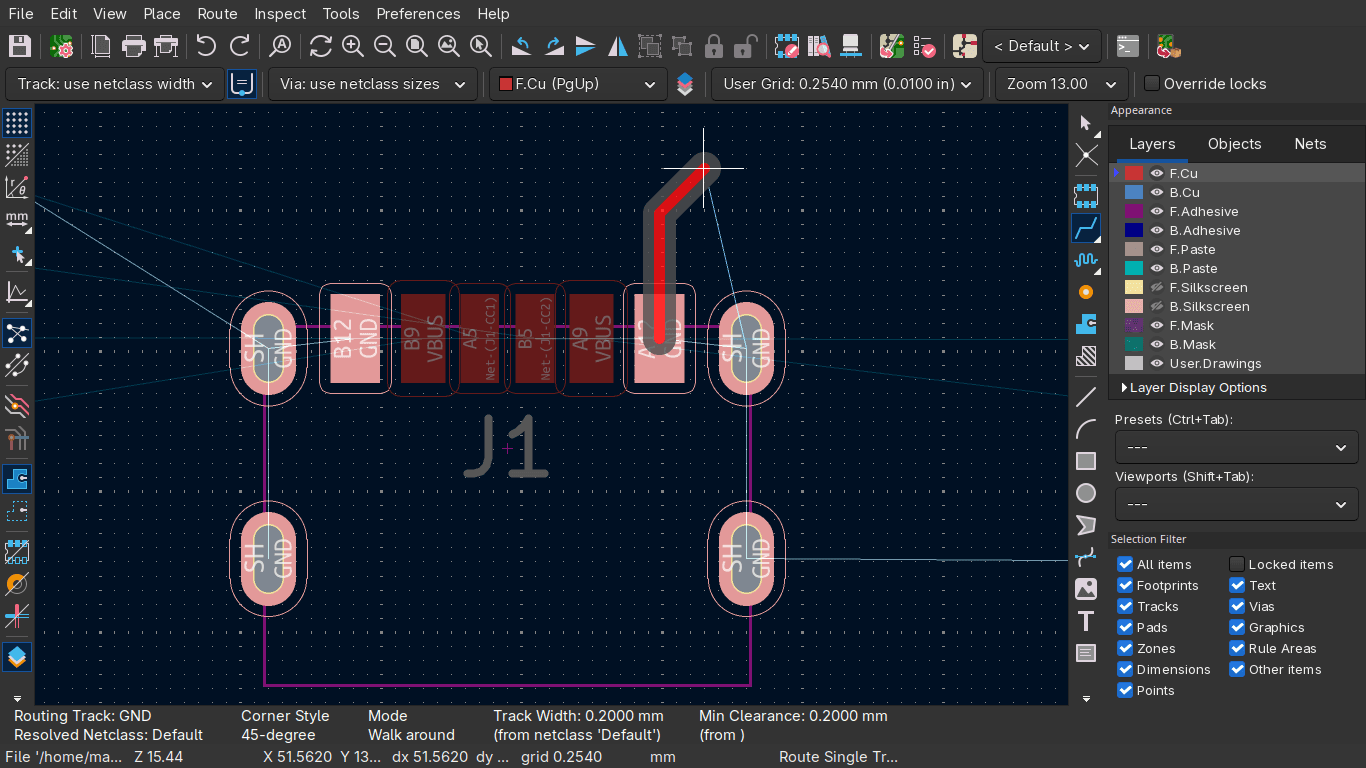
Task: Show the F.Silkscreen layer
Action: point(1157,288)
